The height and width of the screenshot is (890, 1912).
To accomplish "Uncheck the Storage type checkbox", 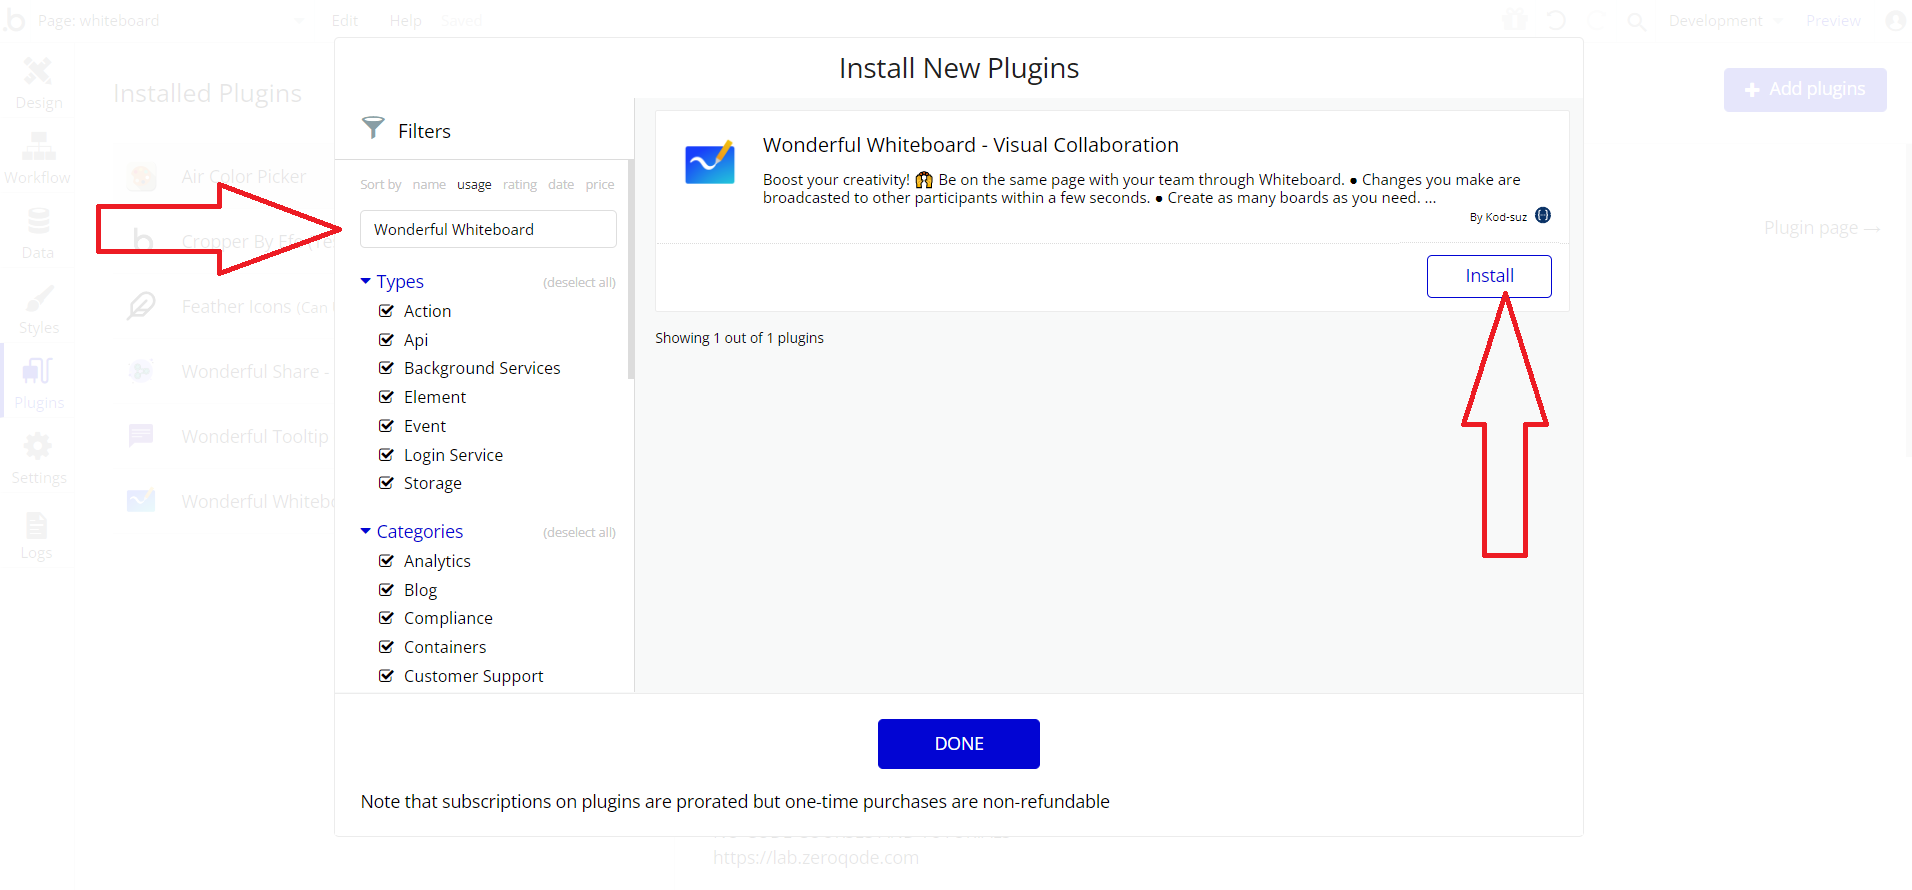I will click(x=386, y=483).
